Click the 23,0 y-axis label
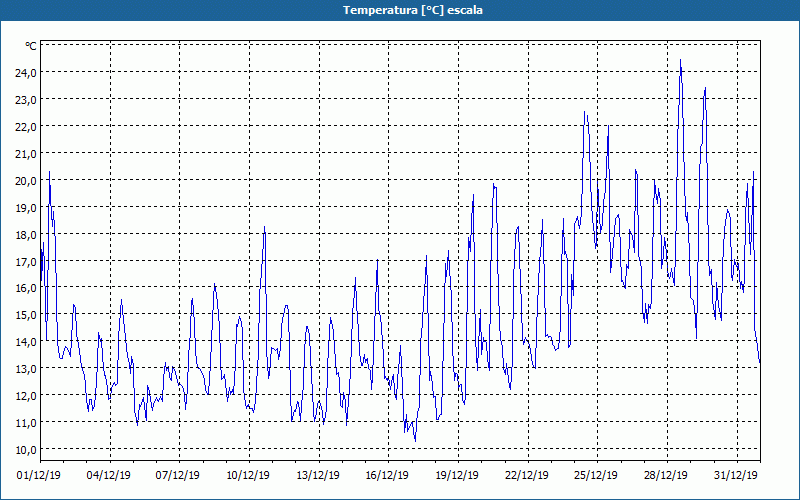 coord(27,100)
